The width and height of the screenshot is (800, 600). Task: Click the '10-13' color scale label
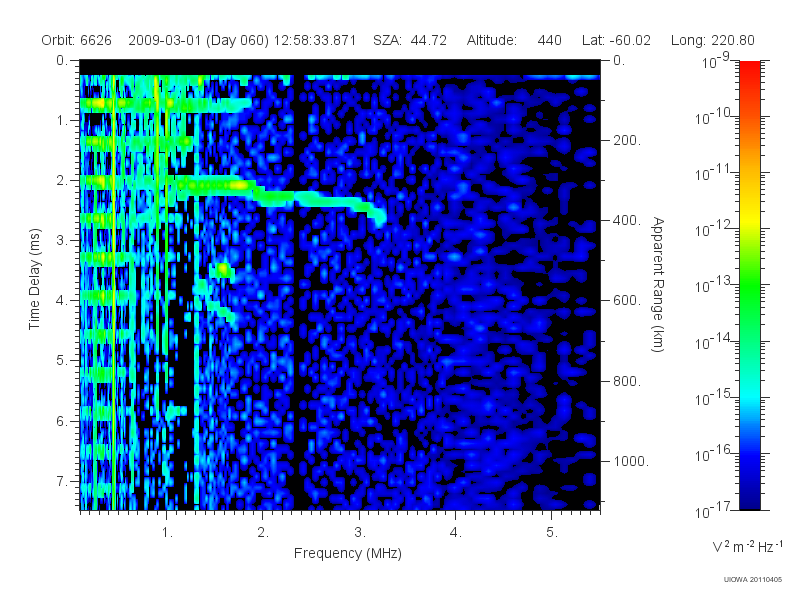coord(713,285)
